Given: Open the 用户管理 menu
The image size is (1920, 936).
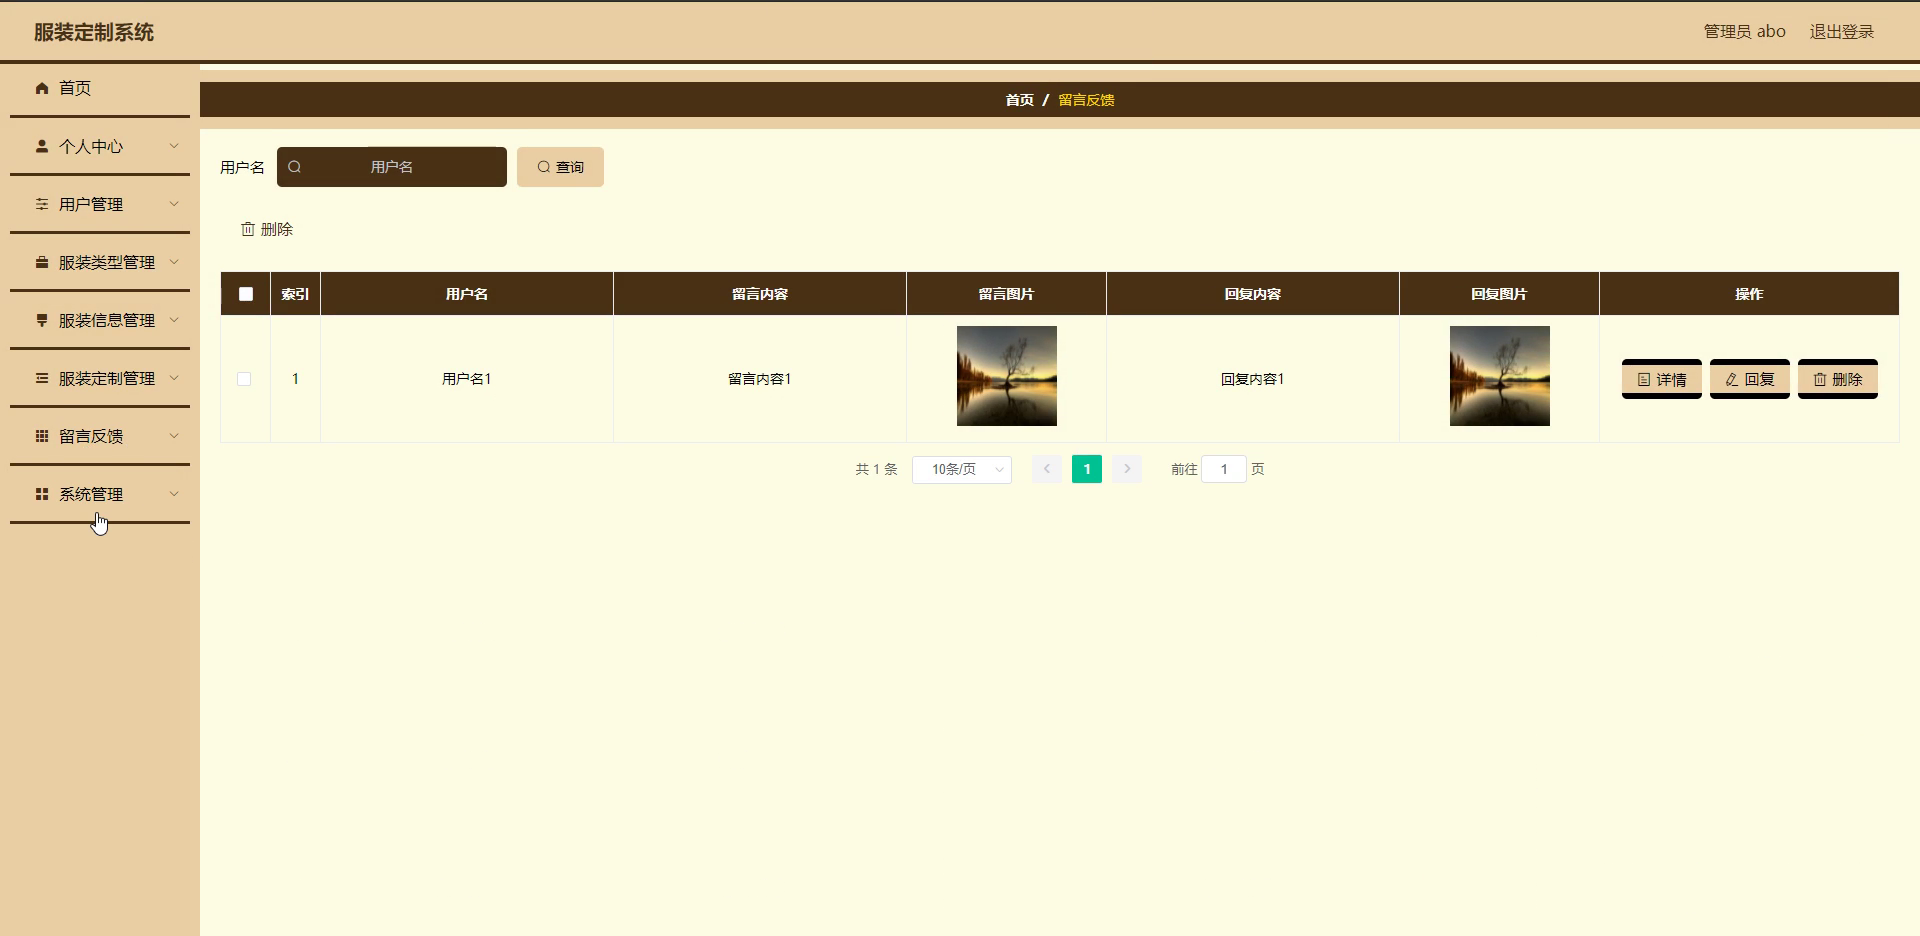Looking at the screenshot, I should pos(100,204).
